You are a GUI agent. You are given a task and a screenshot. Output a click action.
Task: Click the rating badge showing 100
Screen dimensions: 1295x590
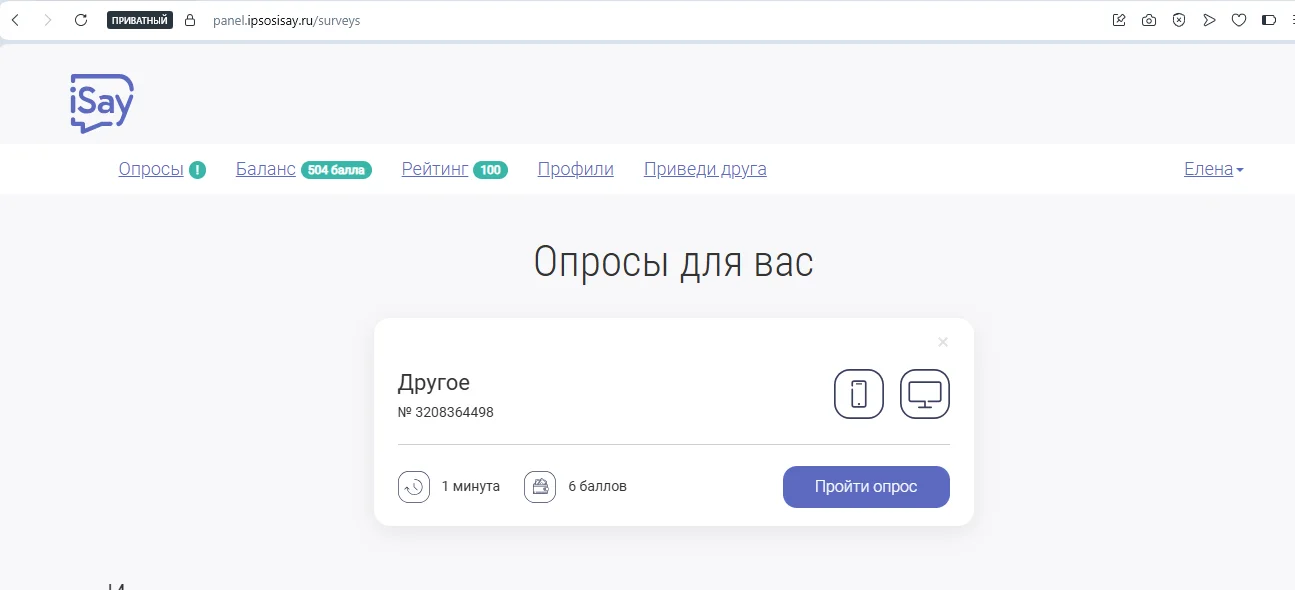point(490,170)
